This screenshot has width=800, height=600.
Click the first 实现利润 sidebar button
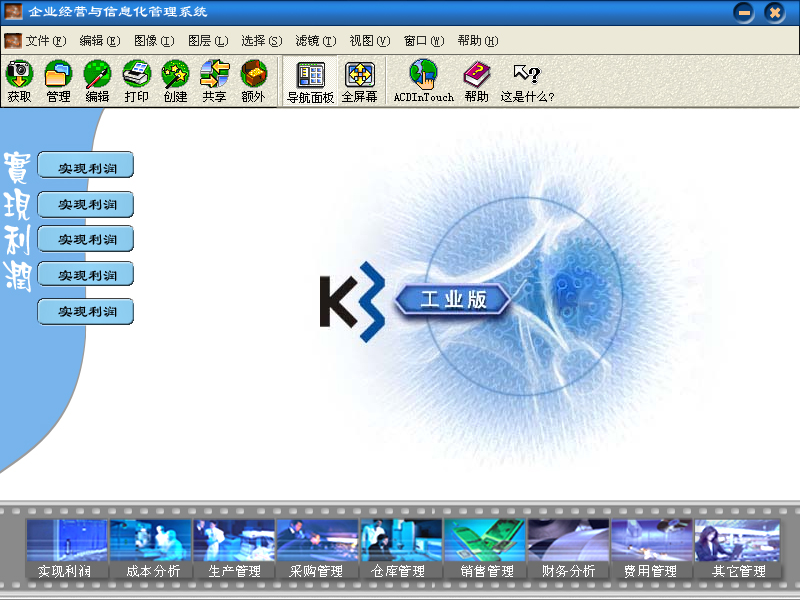[86, 165]
